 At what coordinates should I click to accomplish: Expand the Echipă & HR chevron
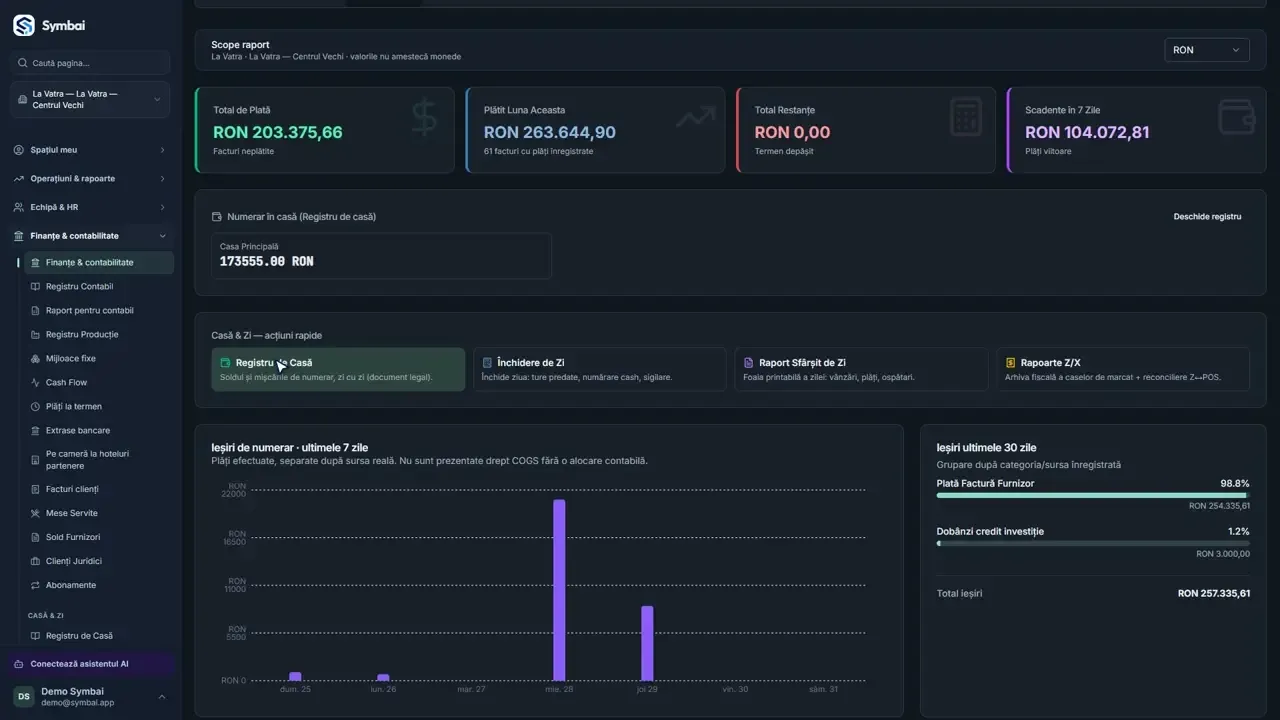tap(162, 208)
